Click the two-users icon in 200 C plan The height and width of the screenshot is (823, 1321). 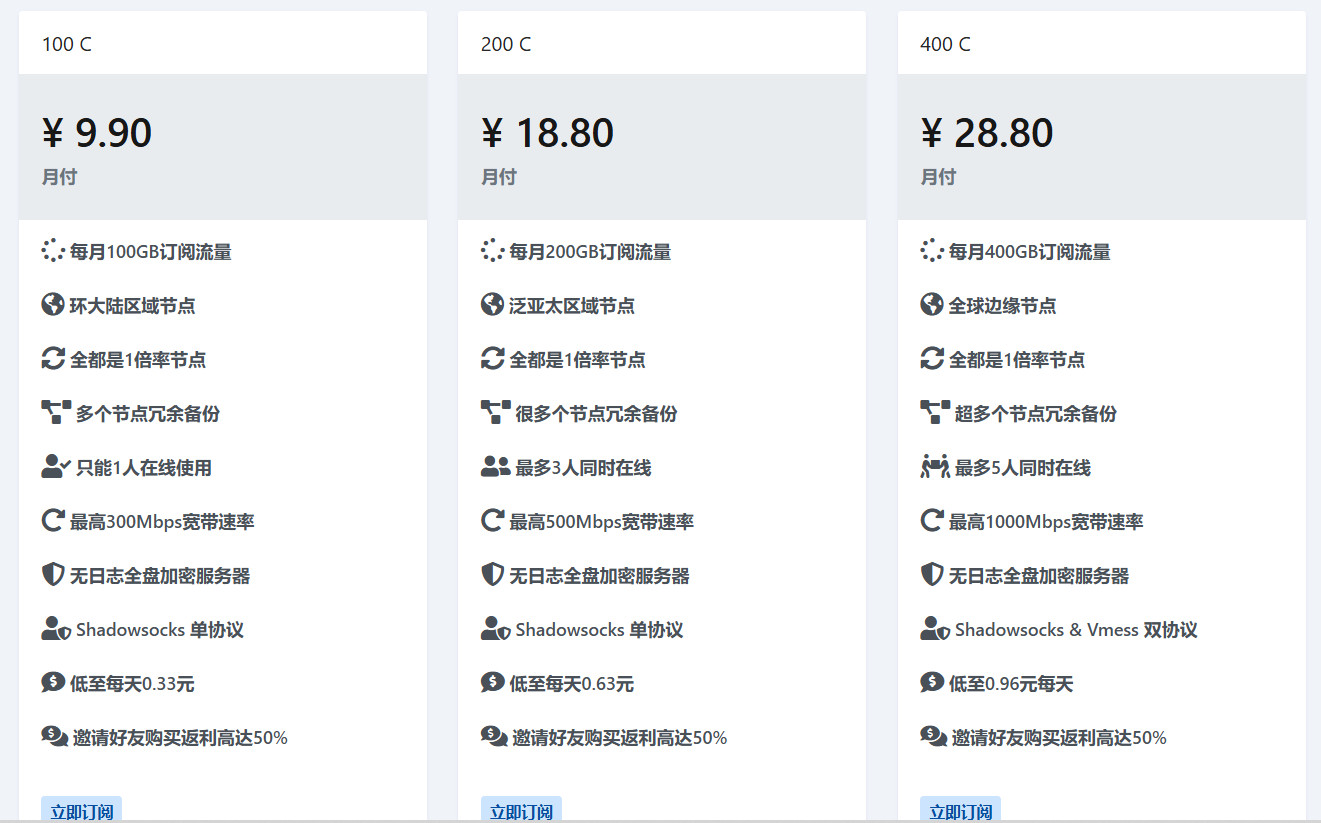coord(495,466)
